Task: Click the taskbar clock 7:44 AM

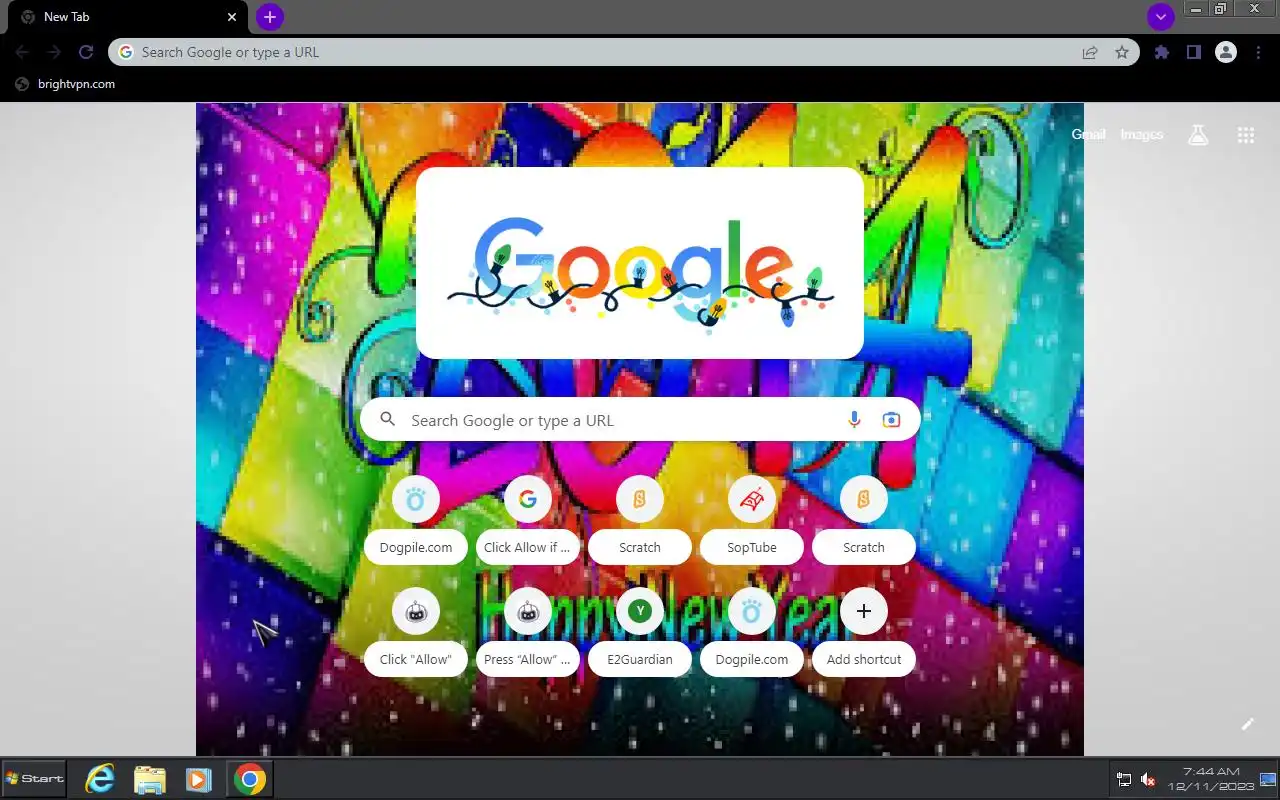Action: pos(1211,779)
